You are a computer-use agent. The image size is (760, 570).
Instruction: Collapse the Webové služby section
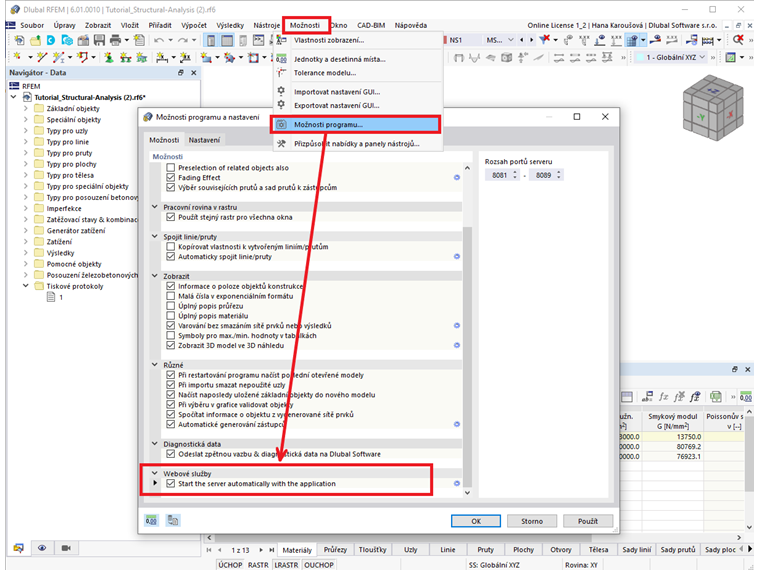point(155,473)
